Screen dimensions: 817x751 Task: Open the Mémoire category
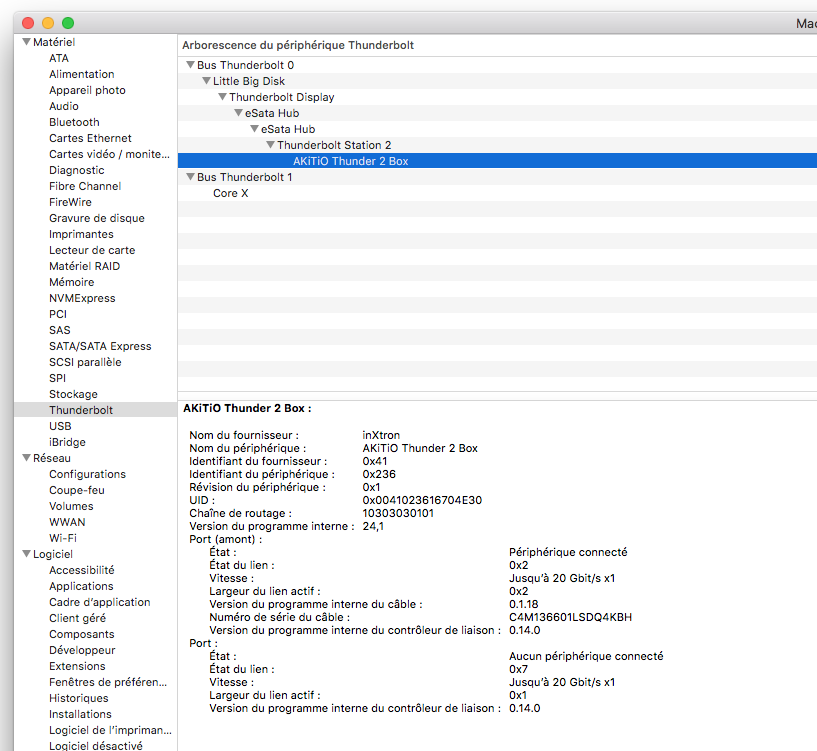(x=72, y=282)
